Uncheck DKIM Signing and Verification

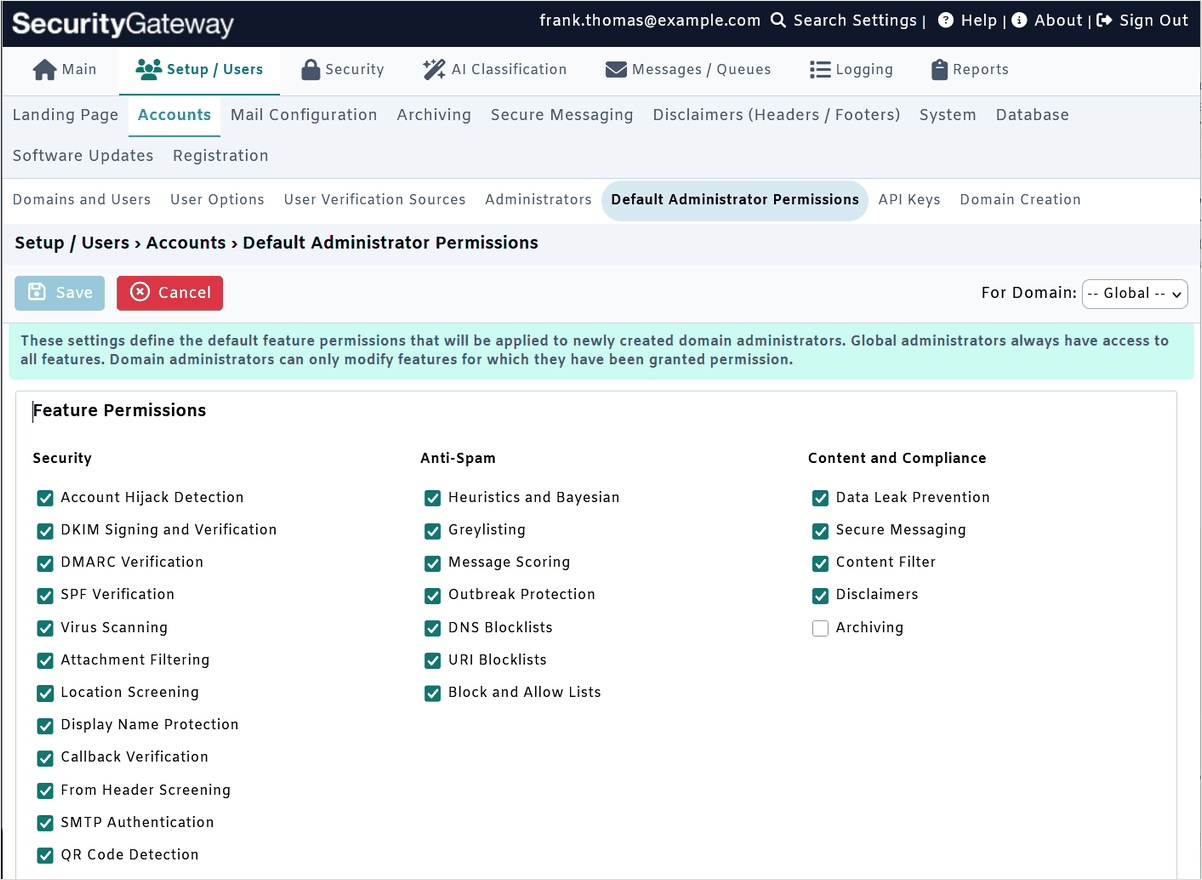(x=45, y=530)
